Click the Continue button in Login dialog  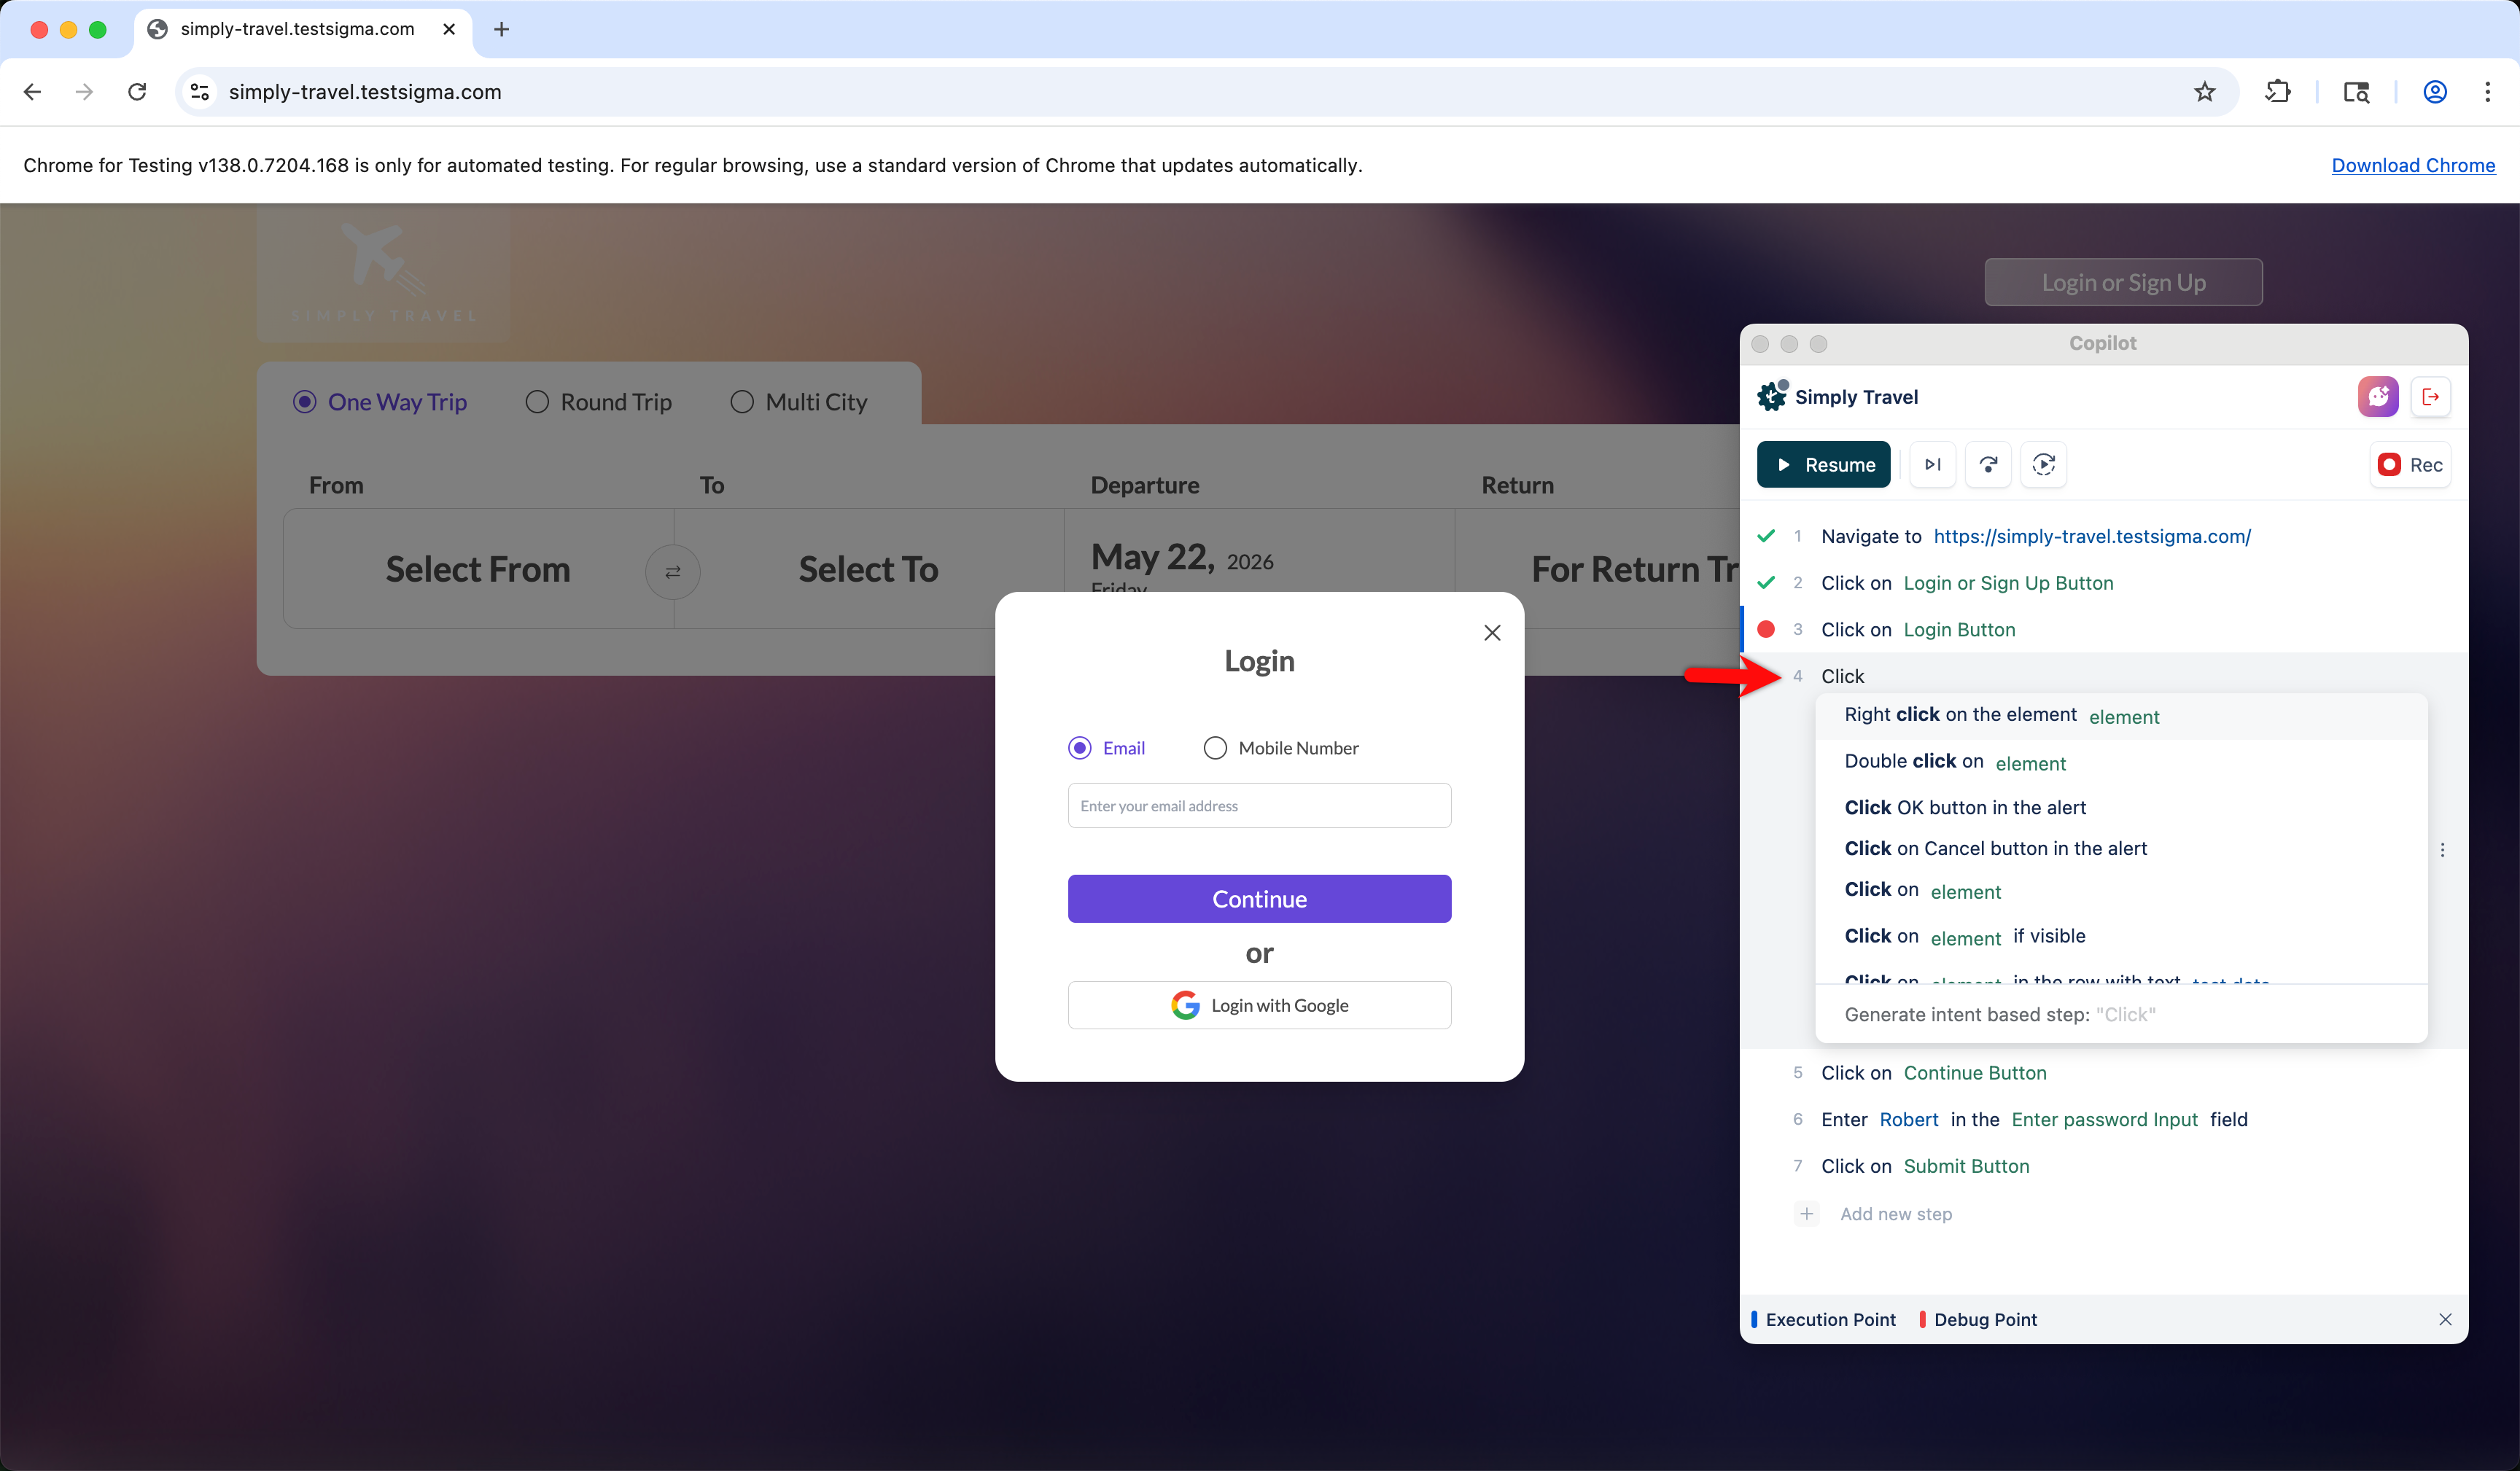pos(1259,899)
